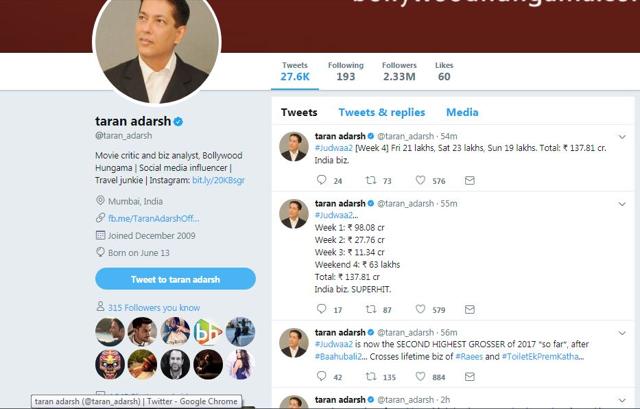This screenshot has width=640, height=409.
Task: Send the Week 4 tweet via direct message
Action: [x=470, y=180]
